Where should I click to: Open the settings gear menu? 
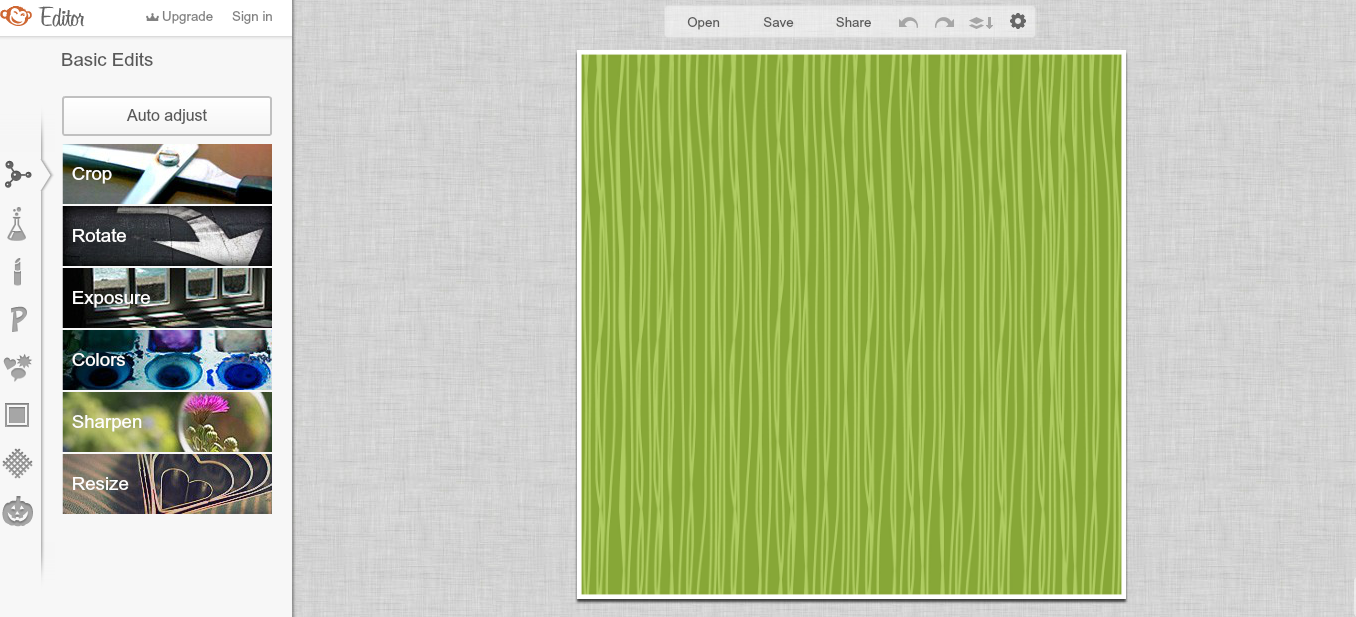[x=1016, y=21]
